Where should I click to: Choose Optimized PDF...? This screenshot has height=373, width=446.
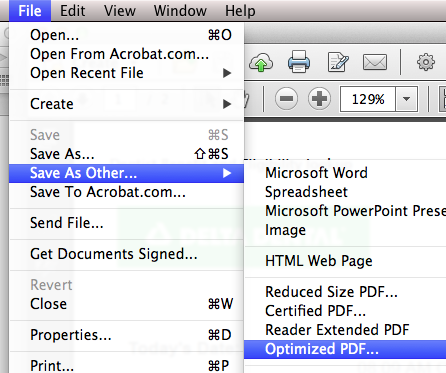(345, 349)
